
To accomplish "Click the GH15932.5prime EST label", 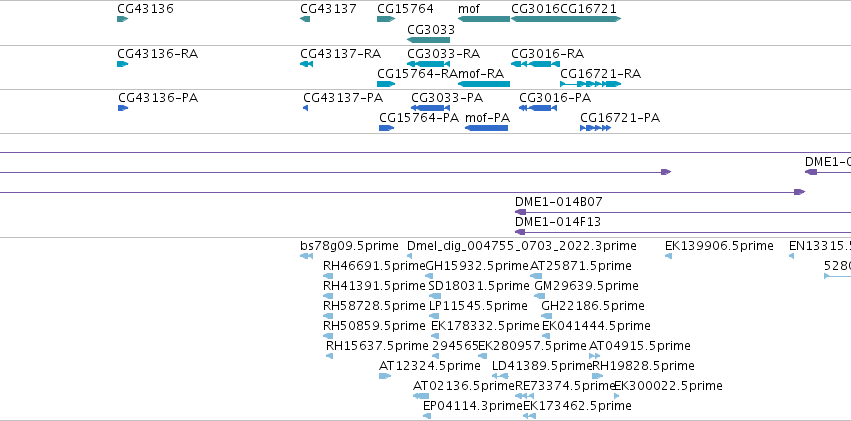I will click(x=477, y=266).
